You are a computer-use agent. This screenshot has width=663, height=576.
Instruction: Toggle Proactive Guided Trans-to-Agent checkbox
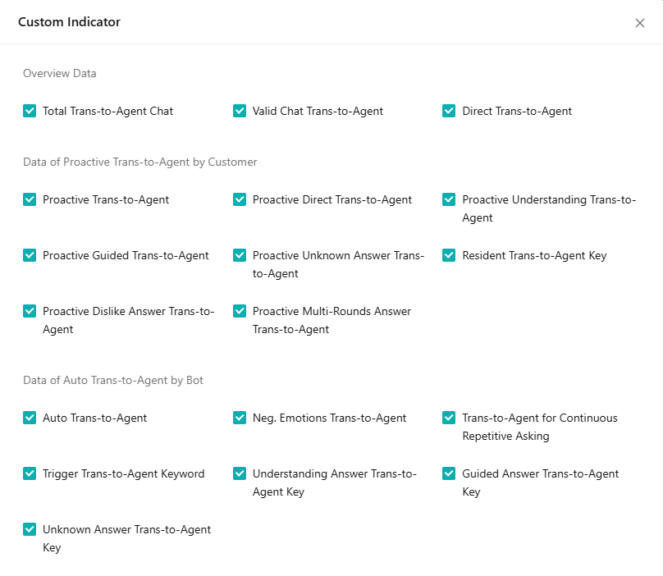click(30, 255)
